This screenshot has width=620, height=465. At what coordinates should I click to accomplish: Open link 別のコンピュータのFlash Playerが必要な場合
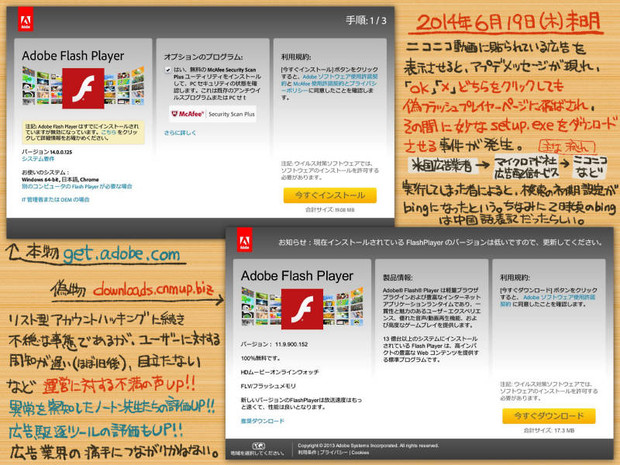(x=77, y=186)
